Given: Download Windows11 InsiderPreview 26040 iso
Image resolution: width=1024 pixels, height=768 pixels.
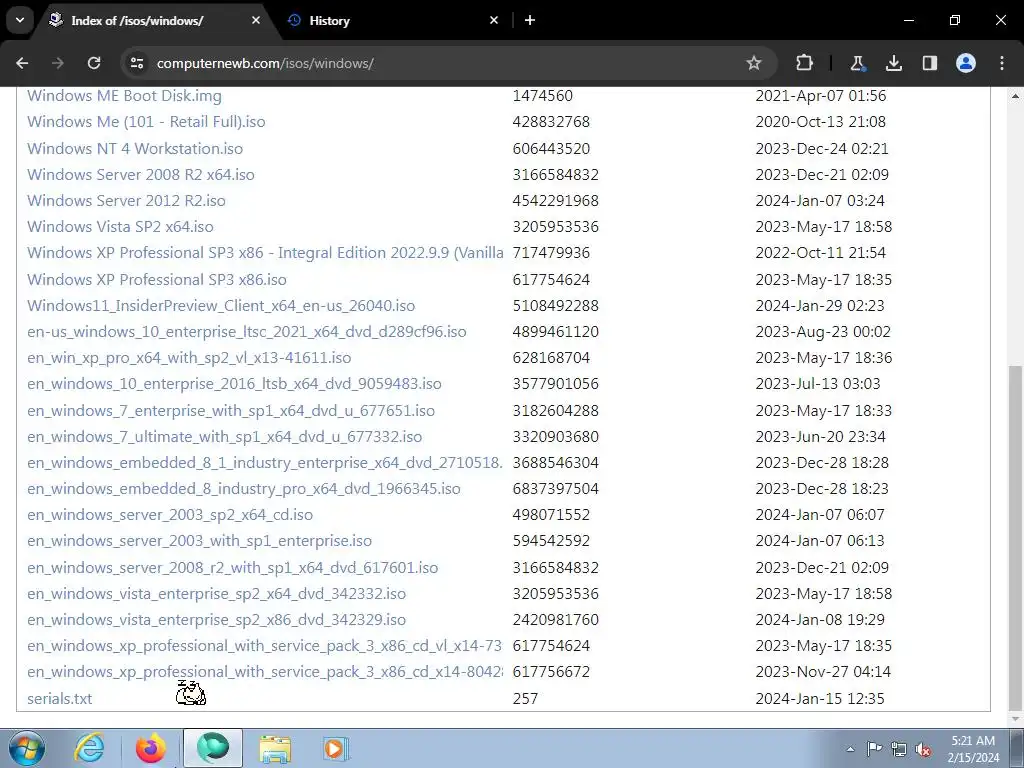Looking at the screenshot, I should (221, 306).
